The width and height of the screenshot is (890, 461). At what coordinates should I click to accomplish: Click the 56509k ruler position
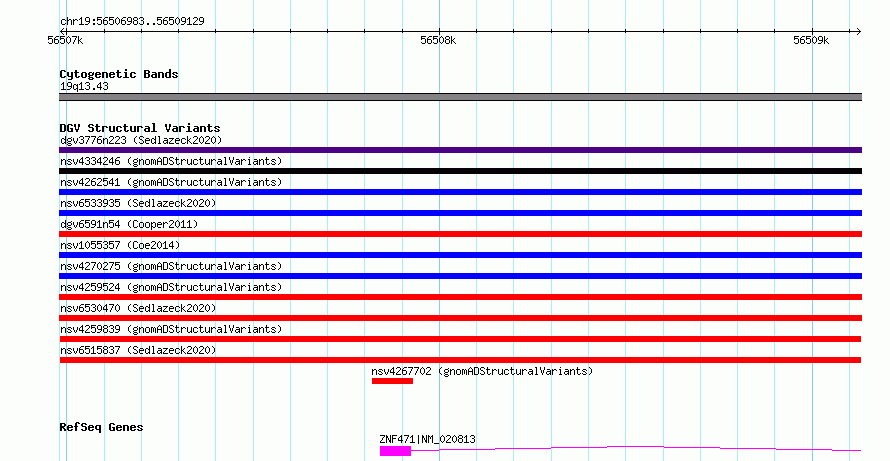pos(811,40)
